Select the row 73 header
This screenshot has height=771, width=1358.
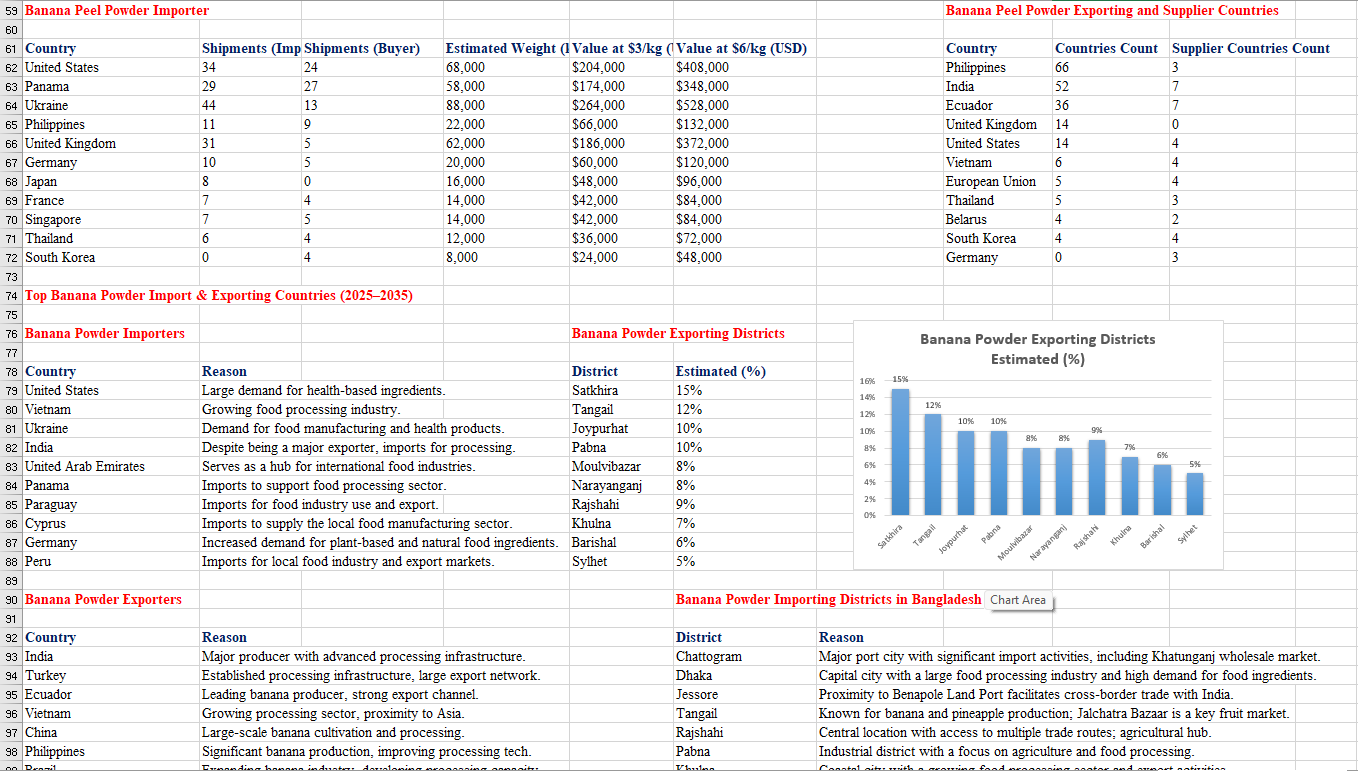(x=11, y=276)
